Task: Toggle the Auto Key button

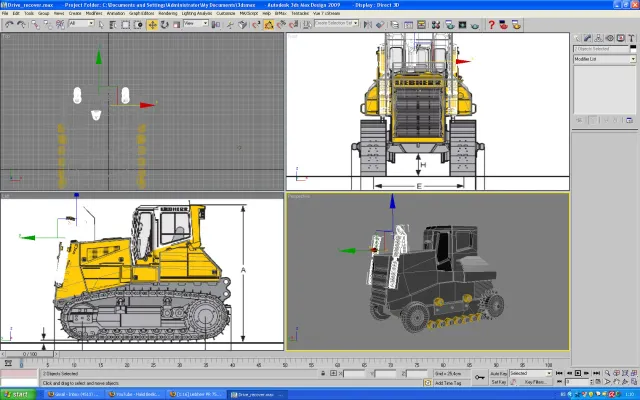Action: (498, 374)
